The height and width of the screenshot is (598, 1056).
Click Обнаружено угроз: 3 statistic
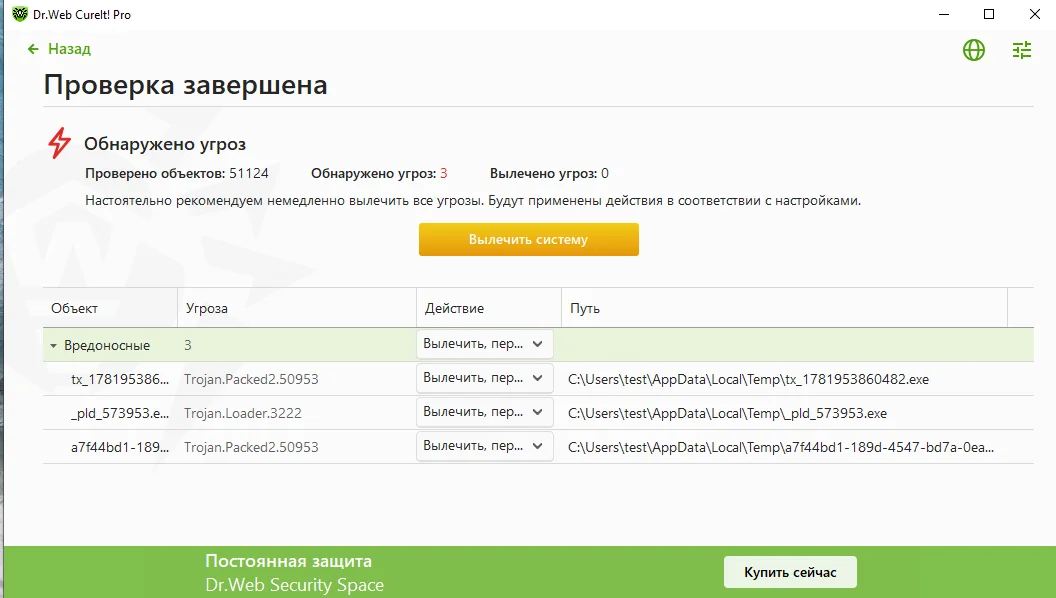click(379, 174)
